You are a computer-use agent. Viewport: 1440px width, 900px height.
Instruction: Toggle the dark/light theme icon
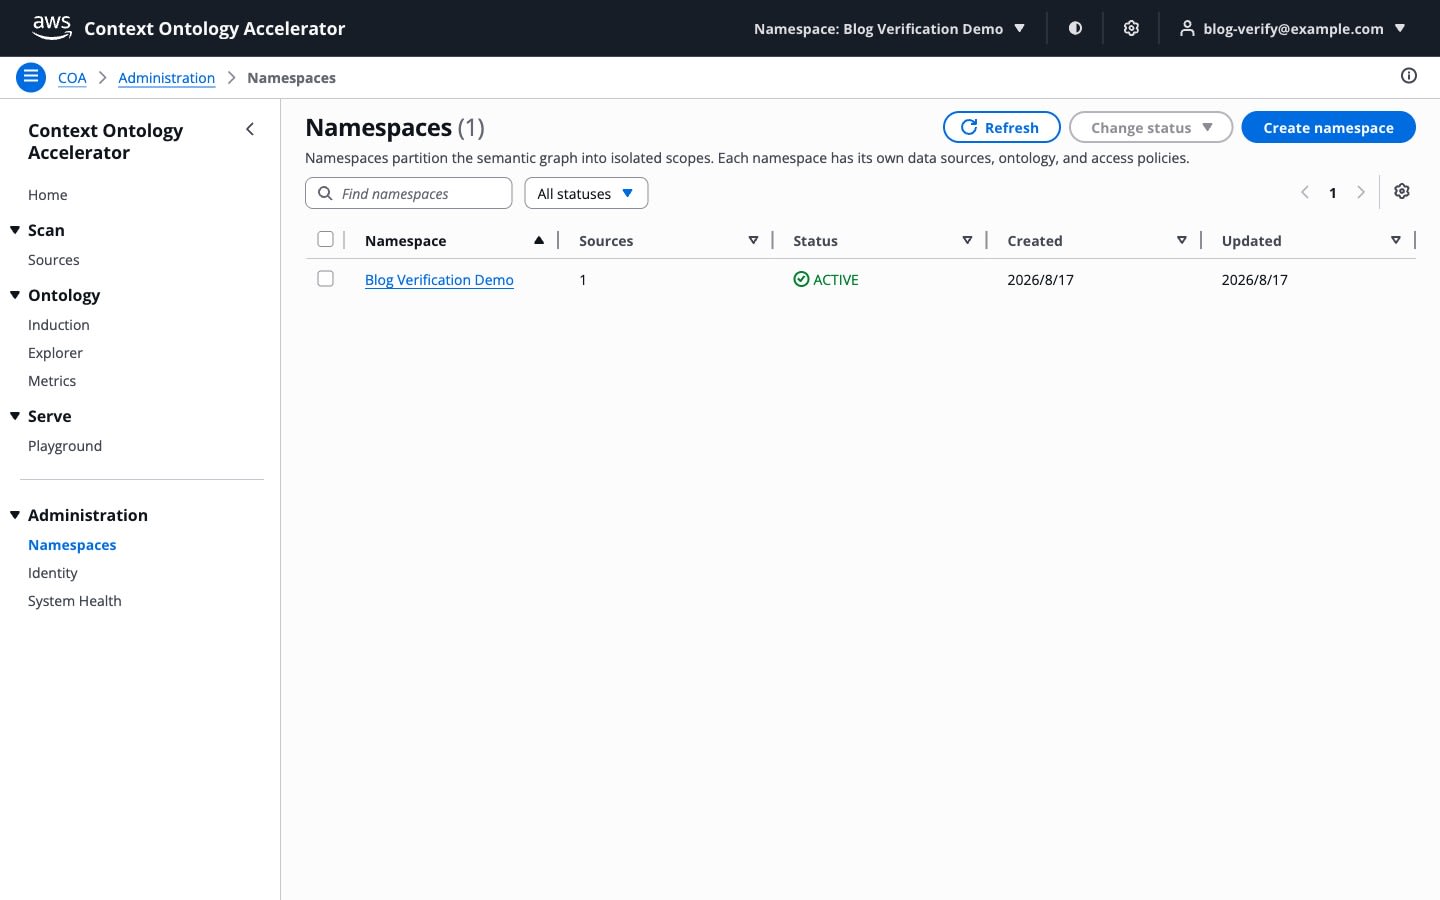1075,28
